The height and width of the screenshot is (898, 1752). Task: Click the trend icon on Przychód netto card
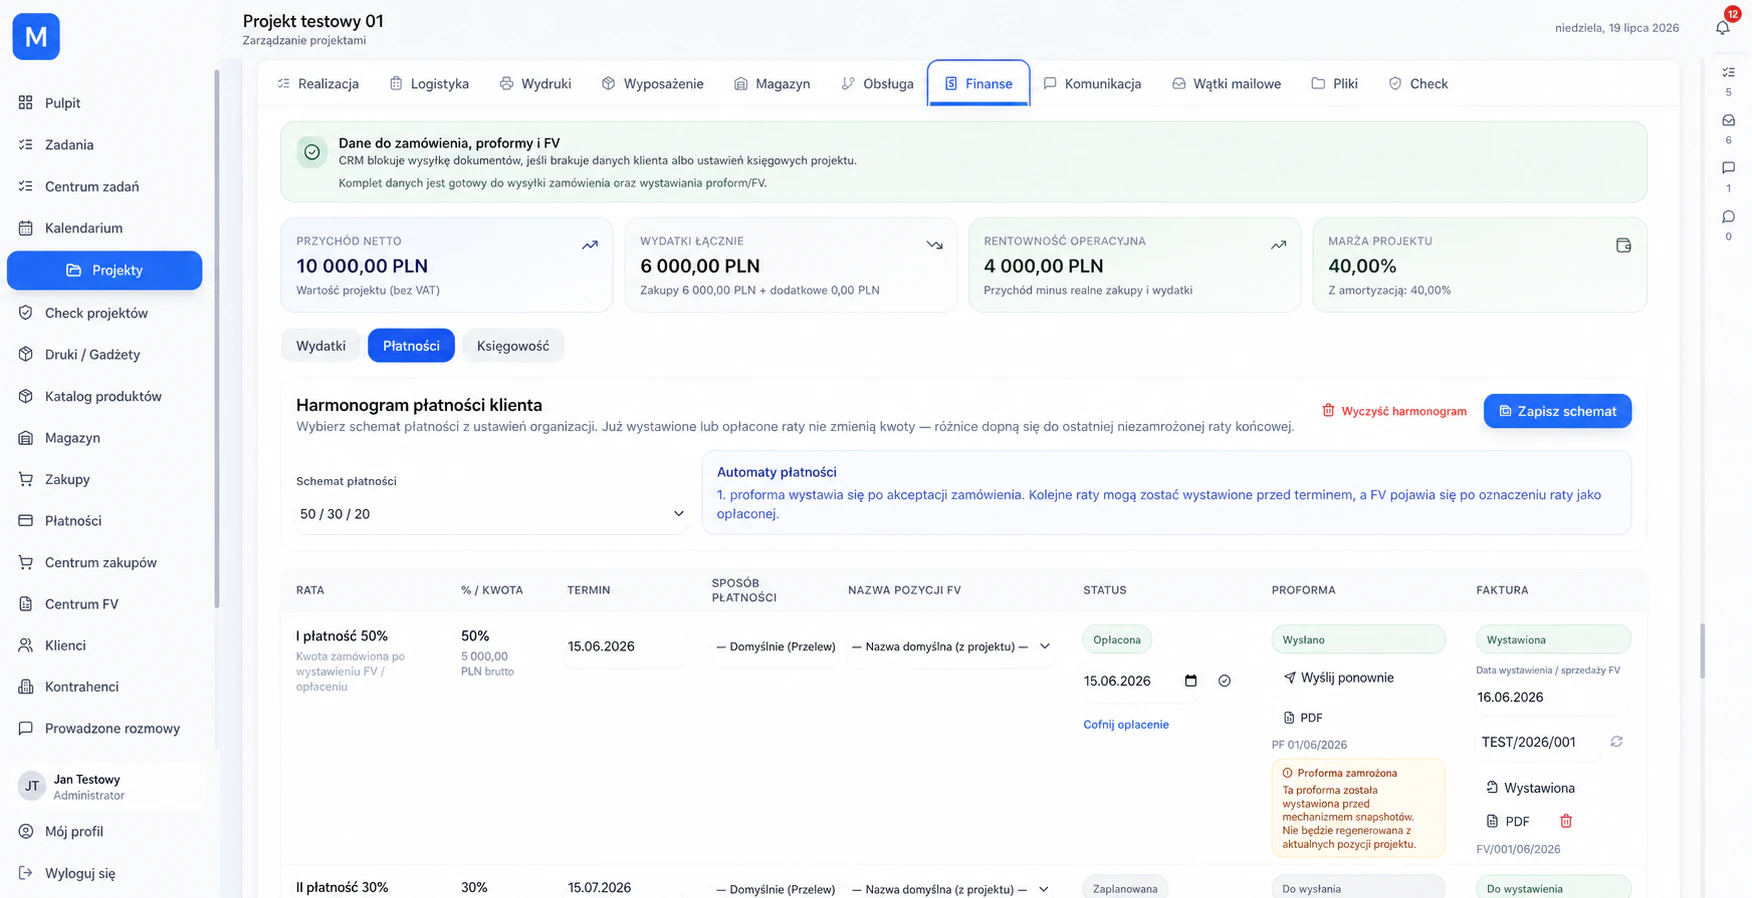click(590, 245)
